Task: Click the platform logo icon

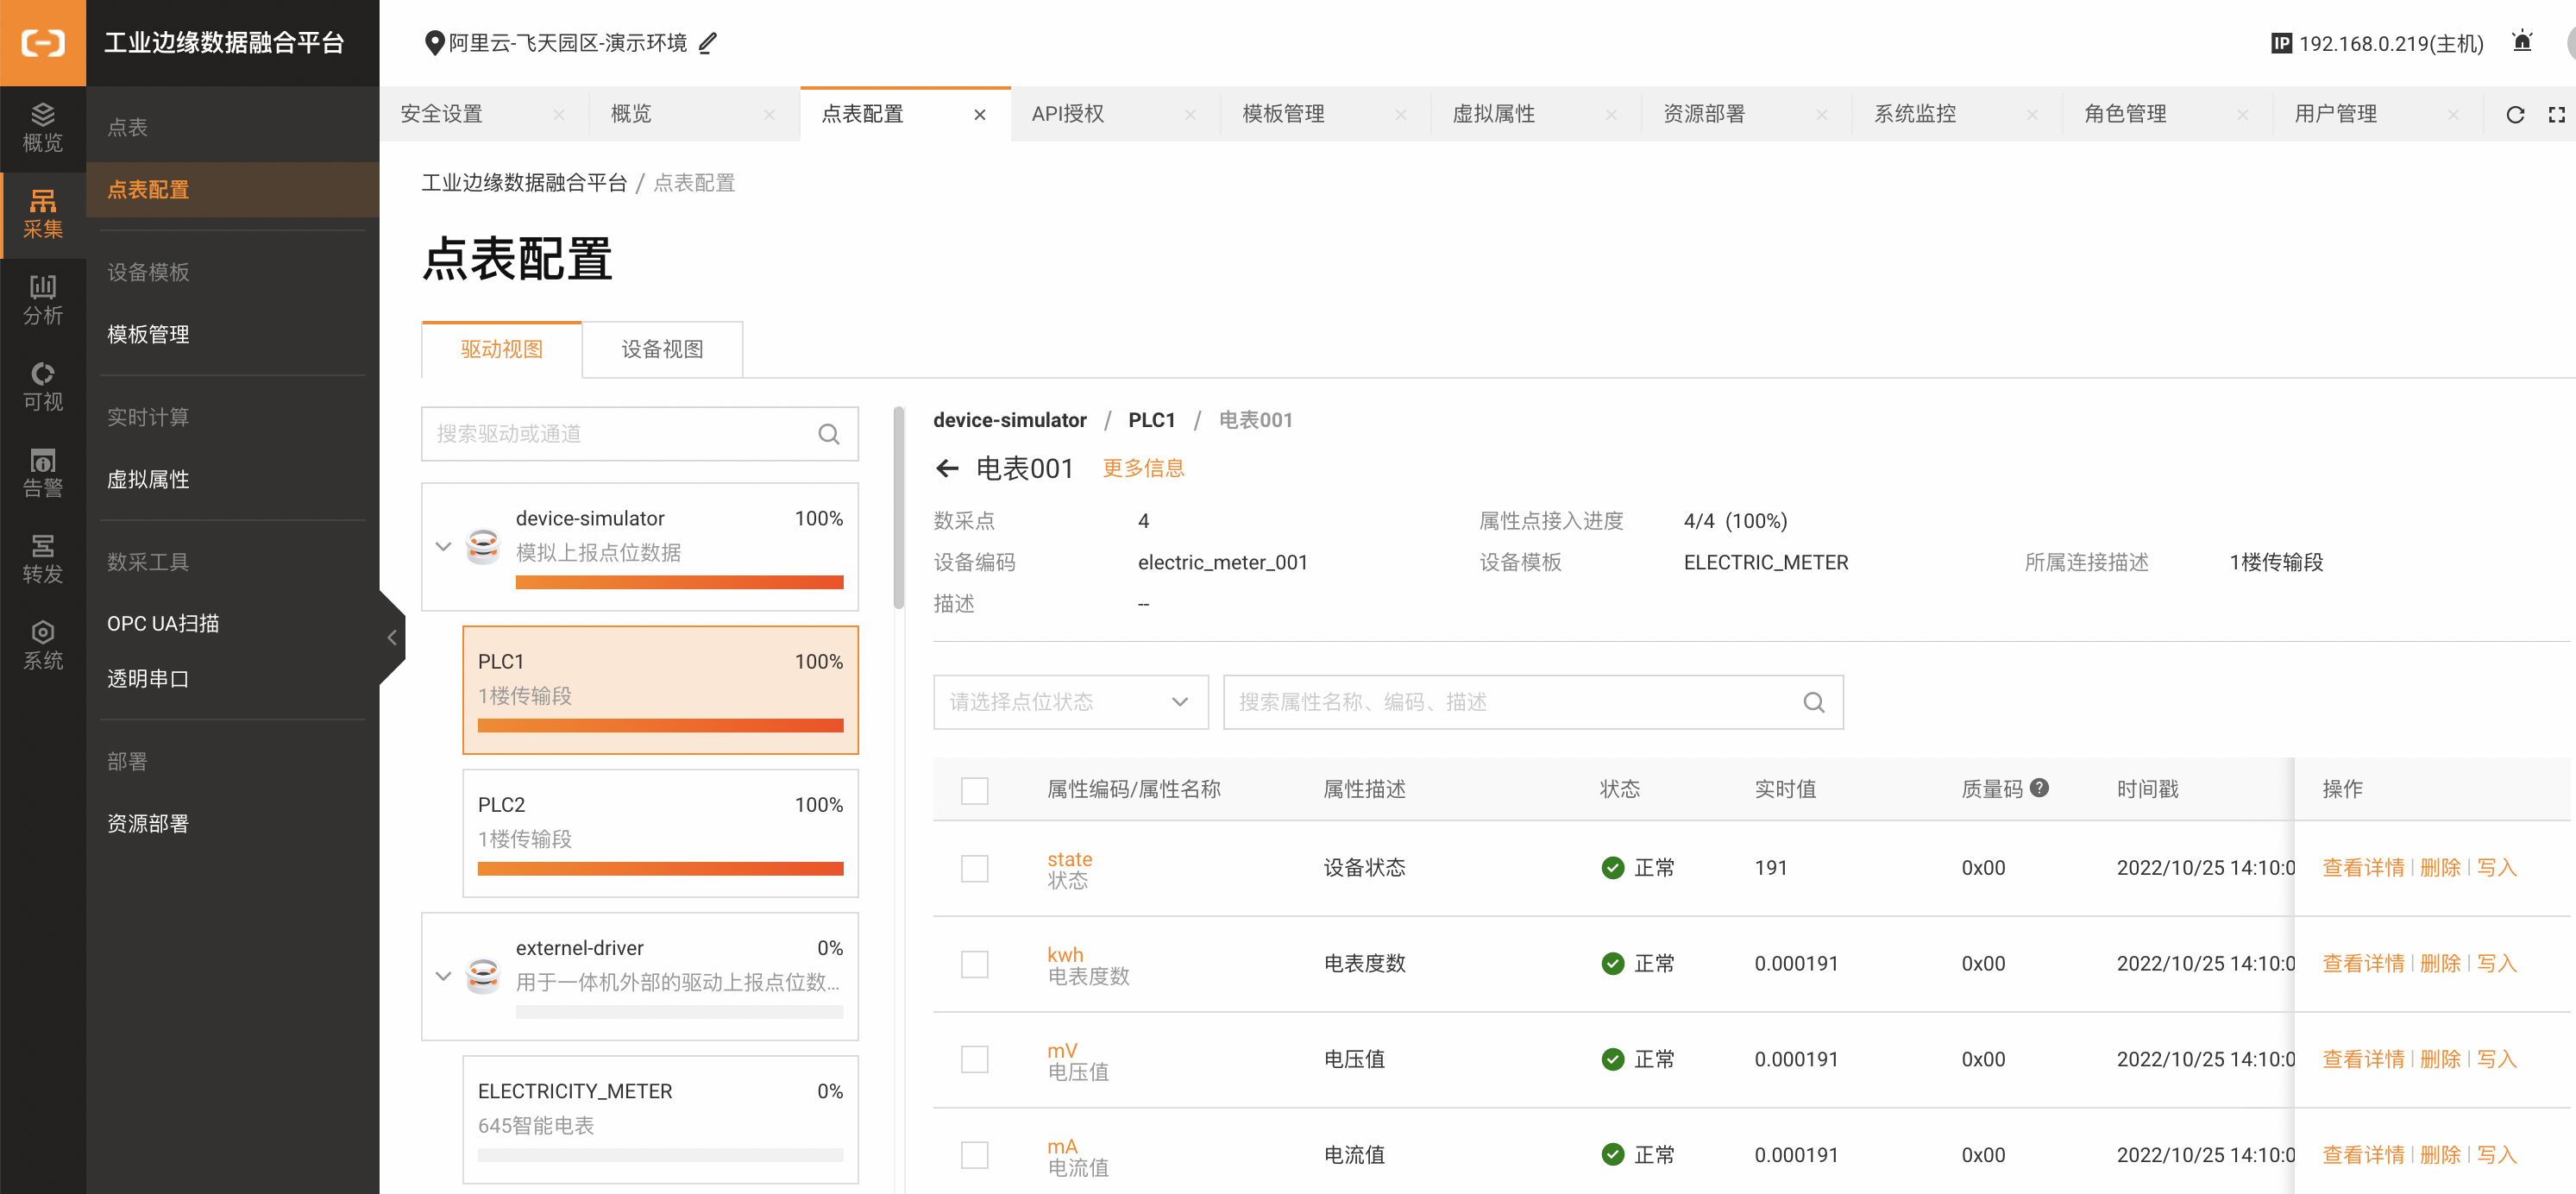Action: [x=43, y=42]
